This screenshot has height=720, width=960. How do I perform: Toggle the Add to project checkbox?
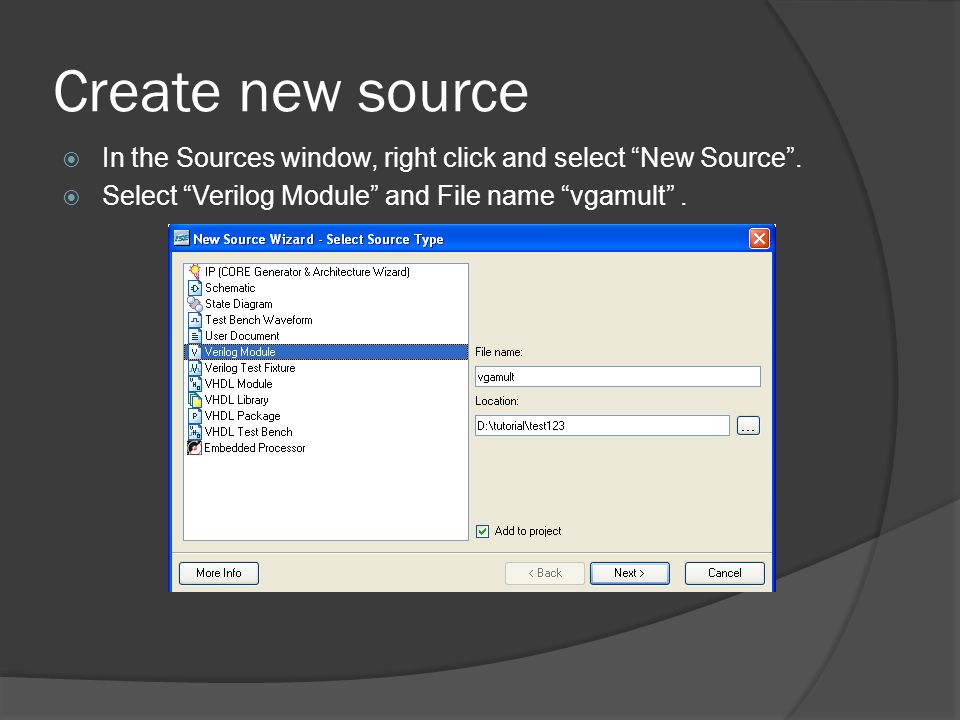point(482,531)
